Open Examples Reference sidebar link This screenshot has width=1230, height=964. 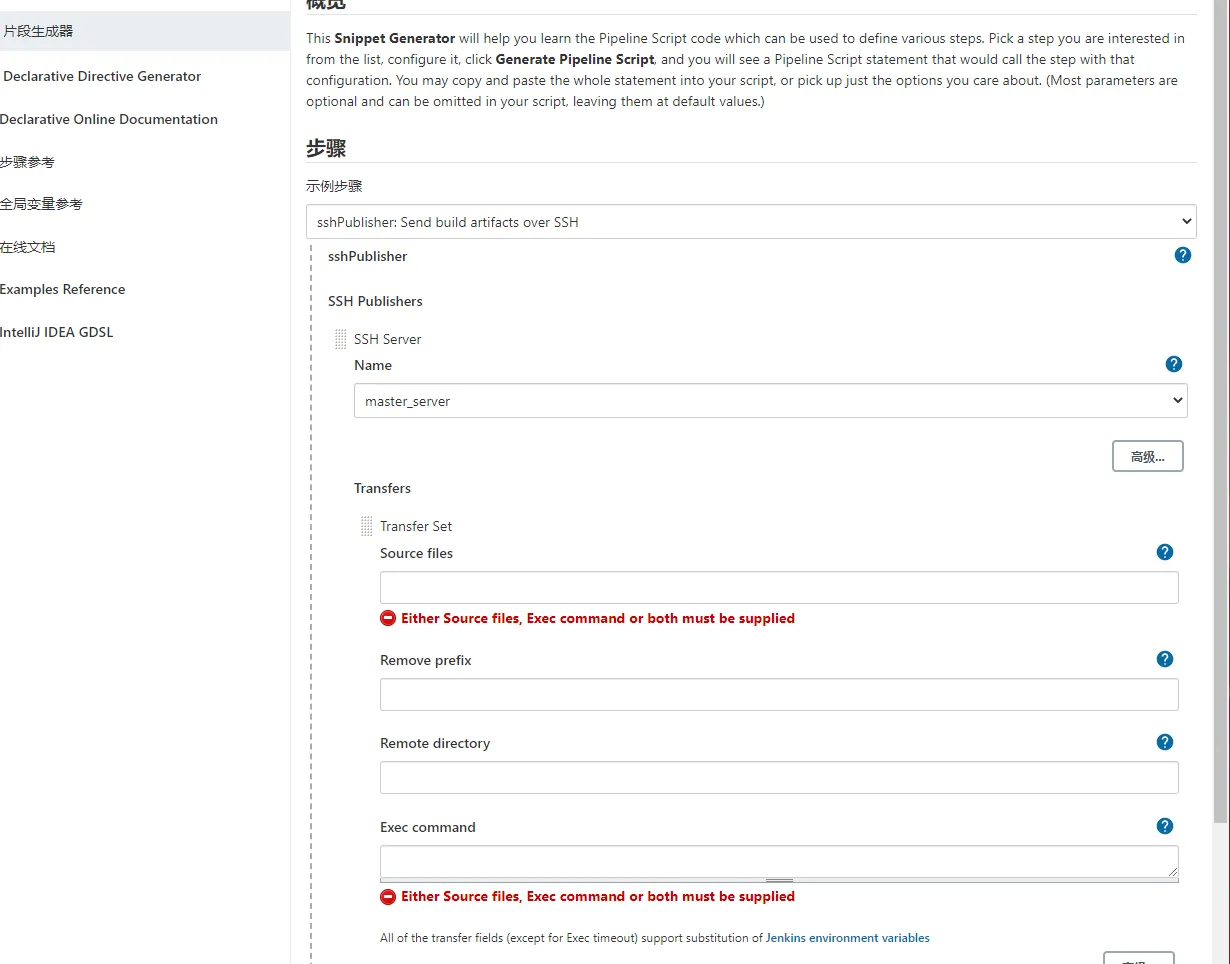tap(63, 289)
